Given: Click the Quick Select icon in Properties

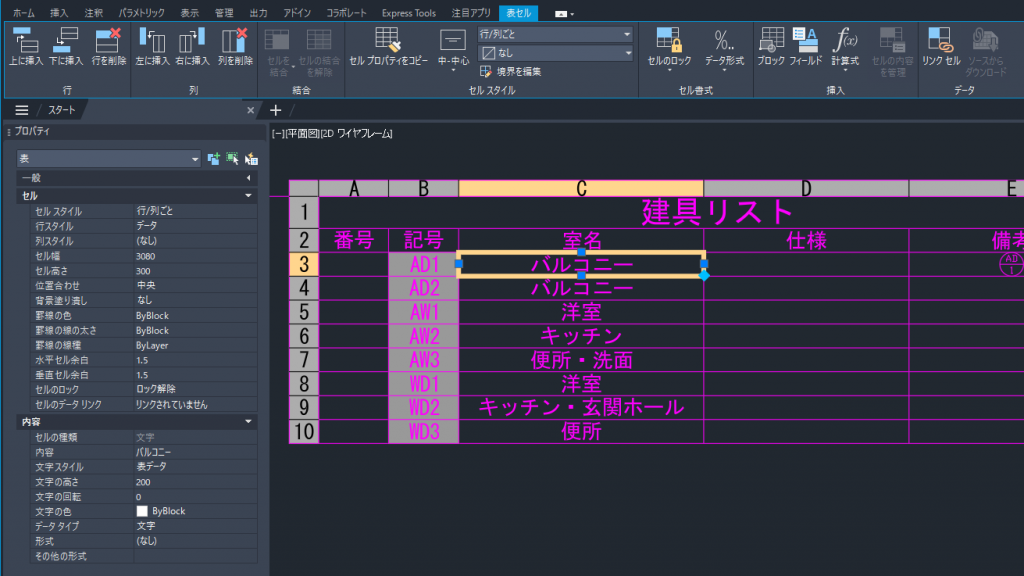Looking at the screenshot, I should coord(251,158).
